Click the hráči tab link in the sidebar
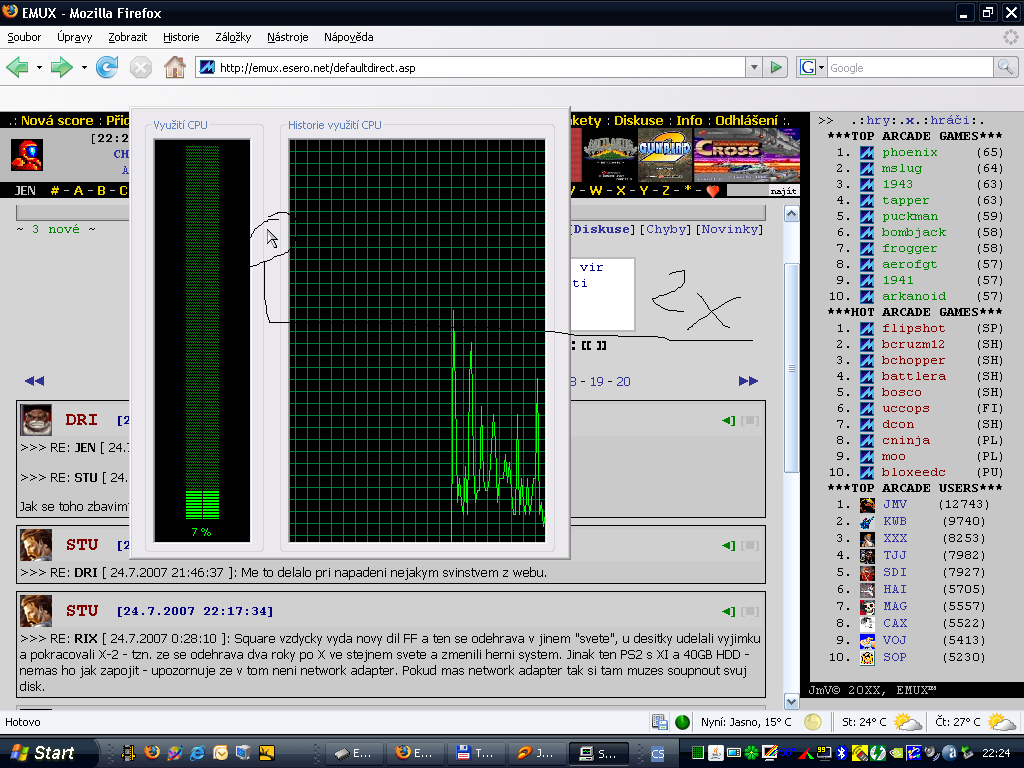 pyautogui.click(x=951, y=120)
